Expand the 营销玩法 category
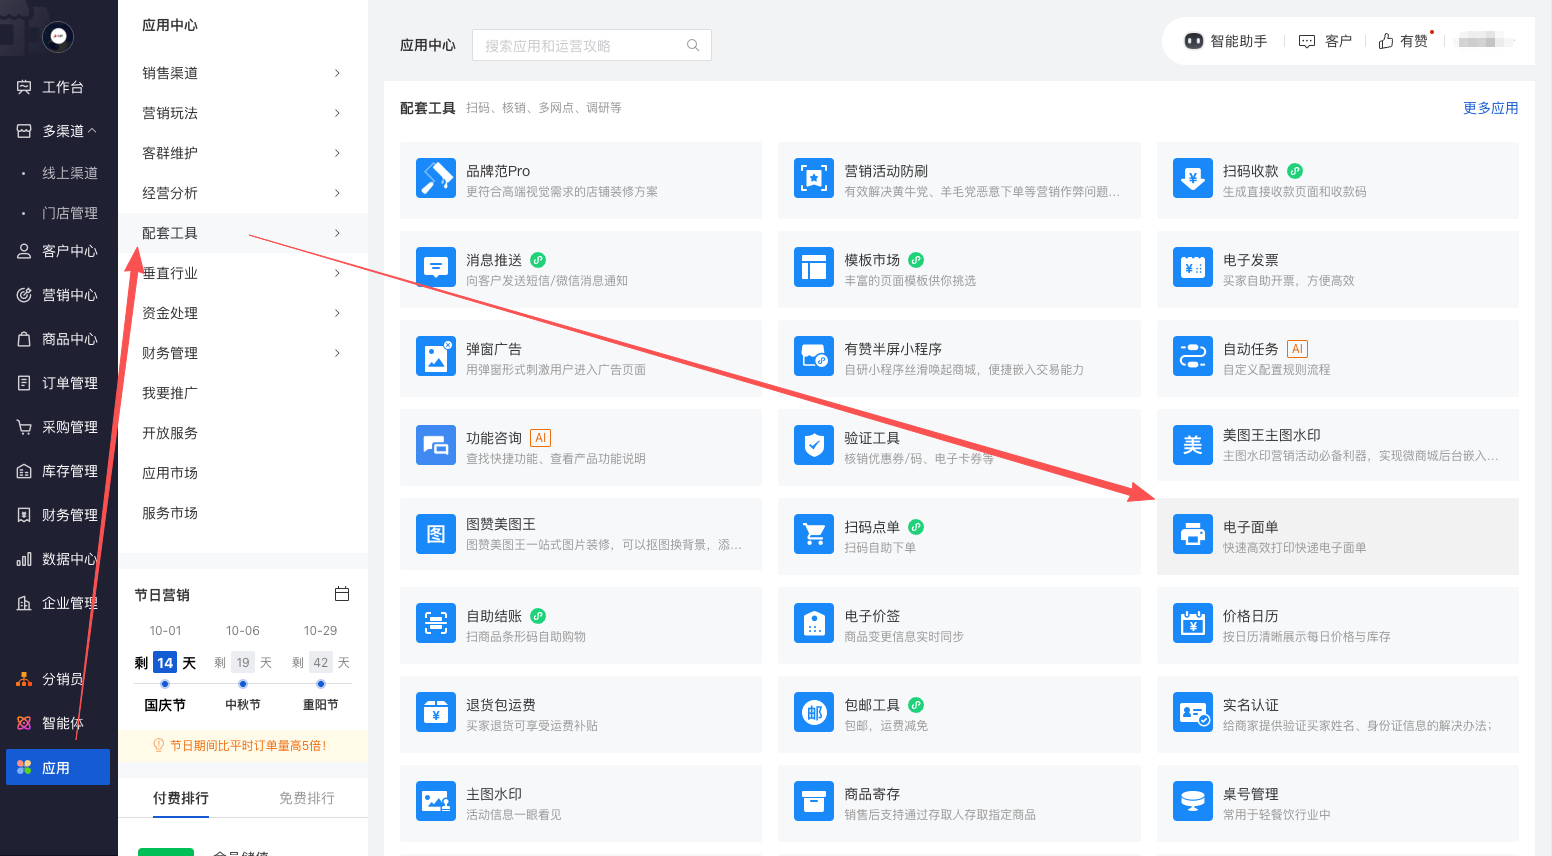Image resolution: width=1552 pixels, height=856 pixels. [242, 113]
